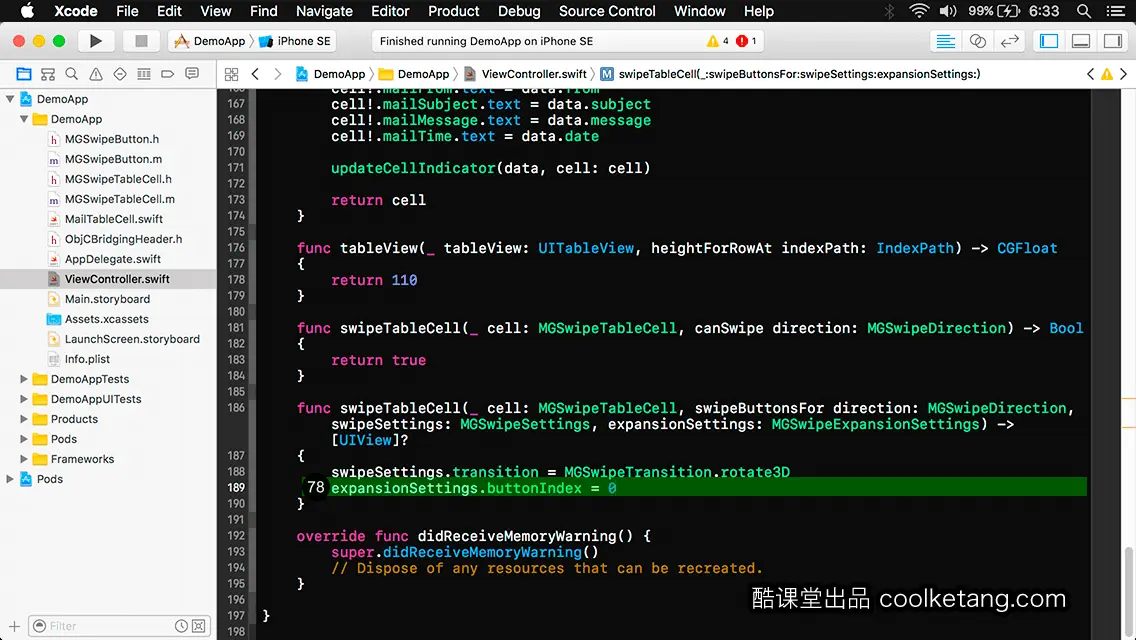This screenshot has width=1136, height=640.
Task: Select Main.storyboard file
Action: [107, 299]
